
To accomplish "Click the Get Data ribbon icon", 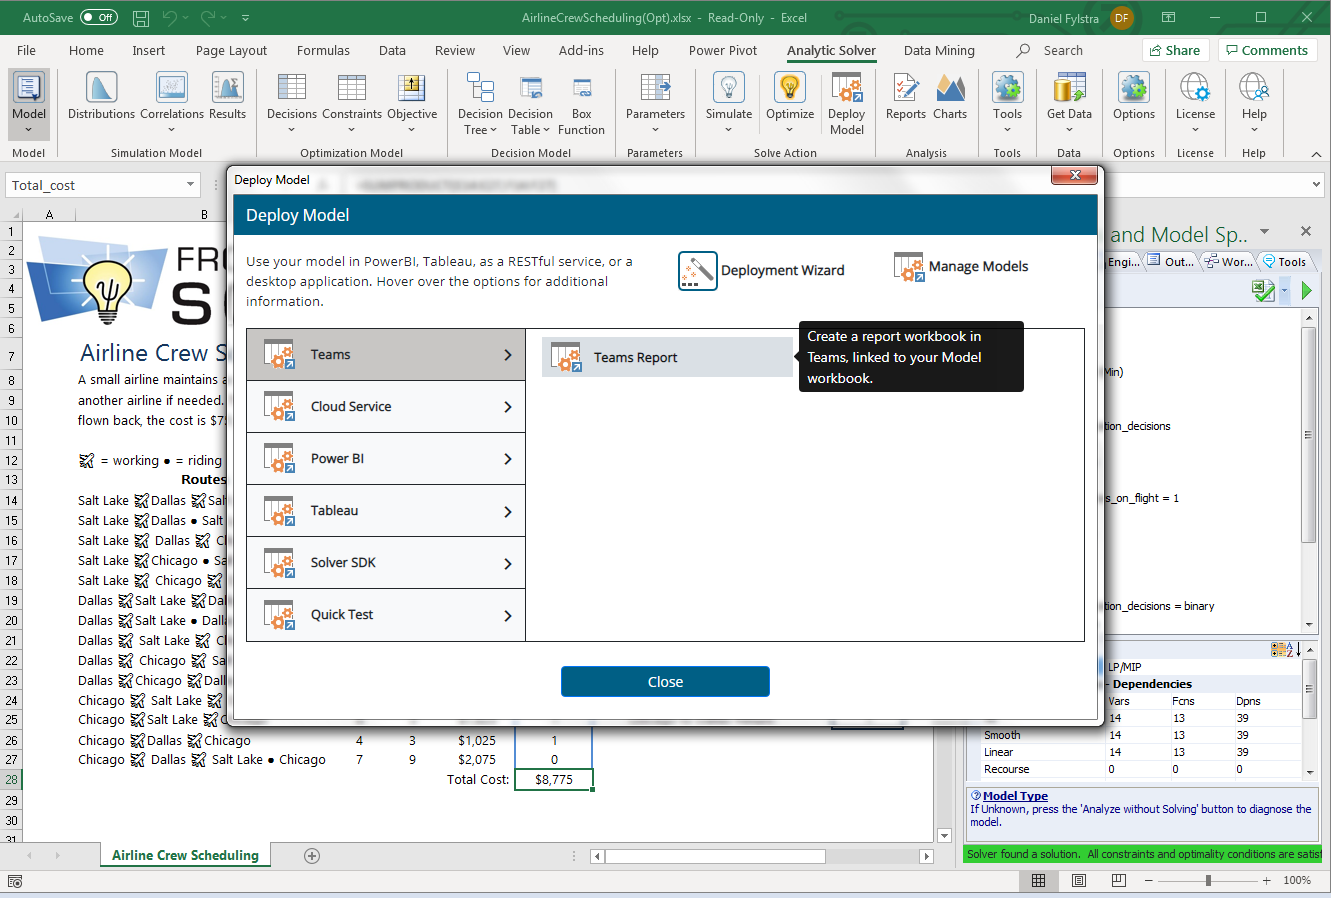I will 1068,90.
